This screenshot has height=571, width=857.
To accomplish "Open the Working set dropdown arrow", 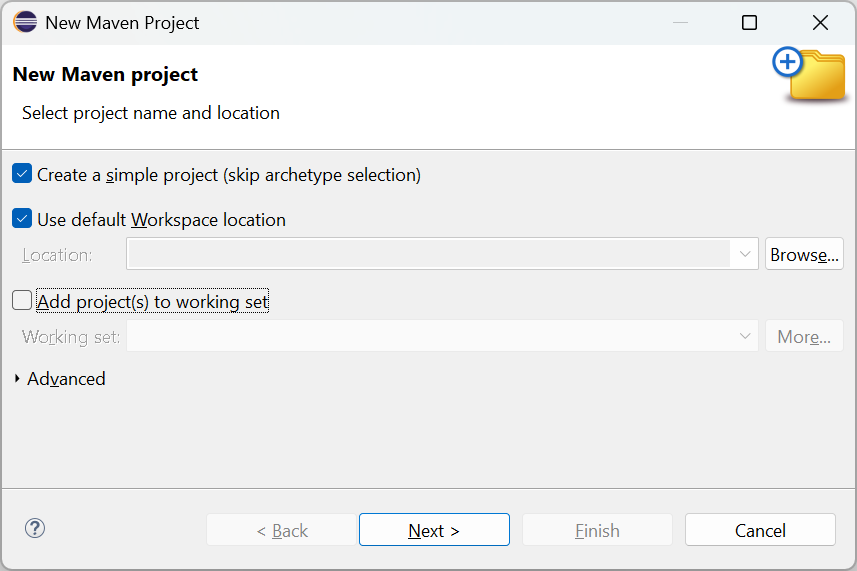I will pyautogui.click(x=745, y=336).
